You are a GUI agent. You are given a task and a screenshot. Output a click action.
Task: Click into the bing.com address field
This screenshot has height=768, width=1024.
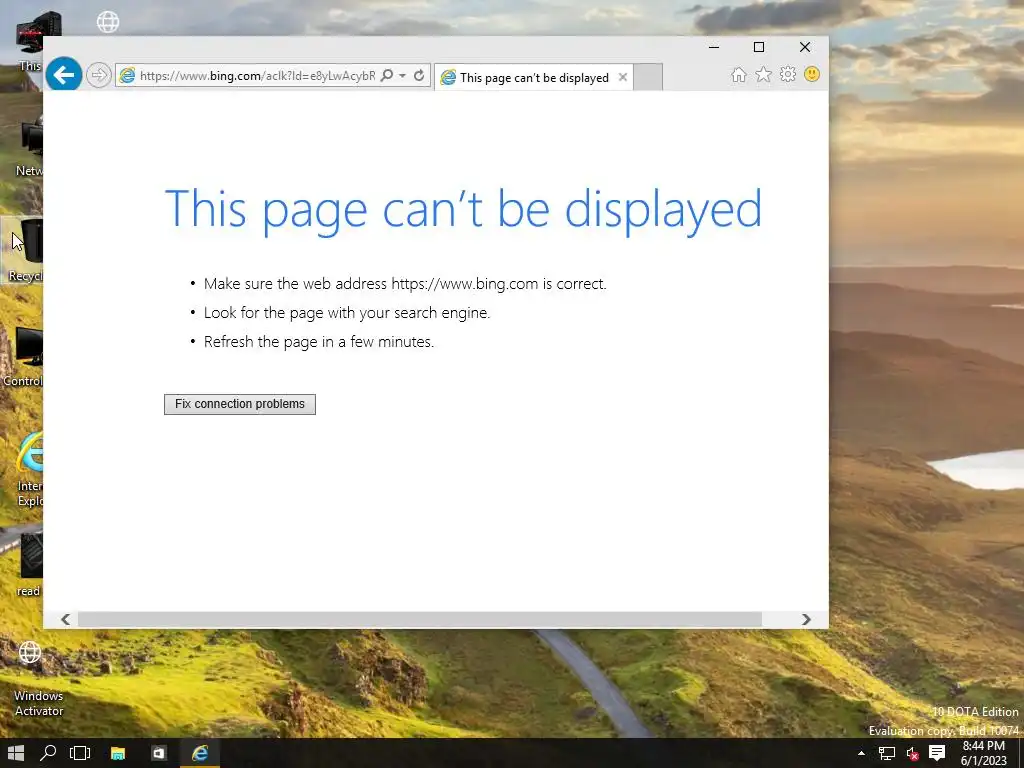[257, 76]
